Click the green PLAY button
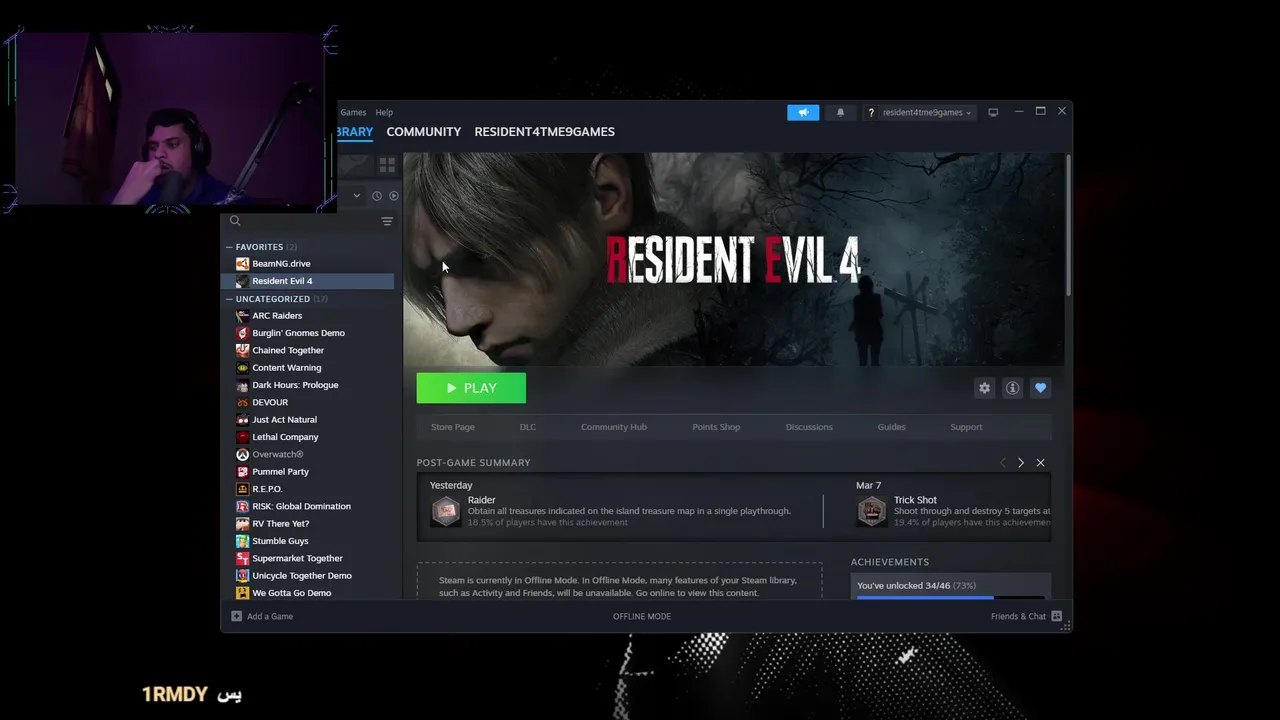The image size is (1280, 720). point(471,388)
